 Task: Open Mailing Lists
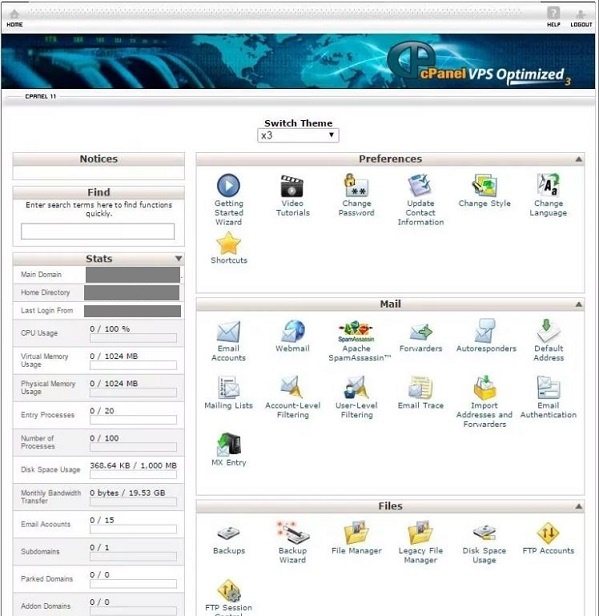228,388
